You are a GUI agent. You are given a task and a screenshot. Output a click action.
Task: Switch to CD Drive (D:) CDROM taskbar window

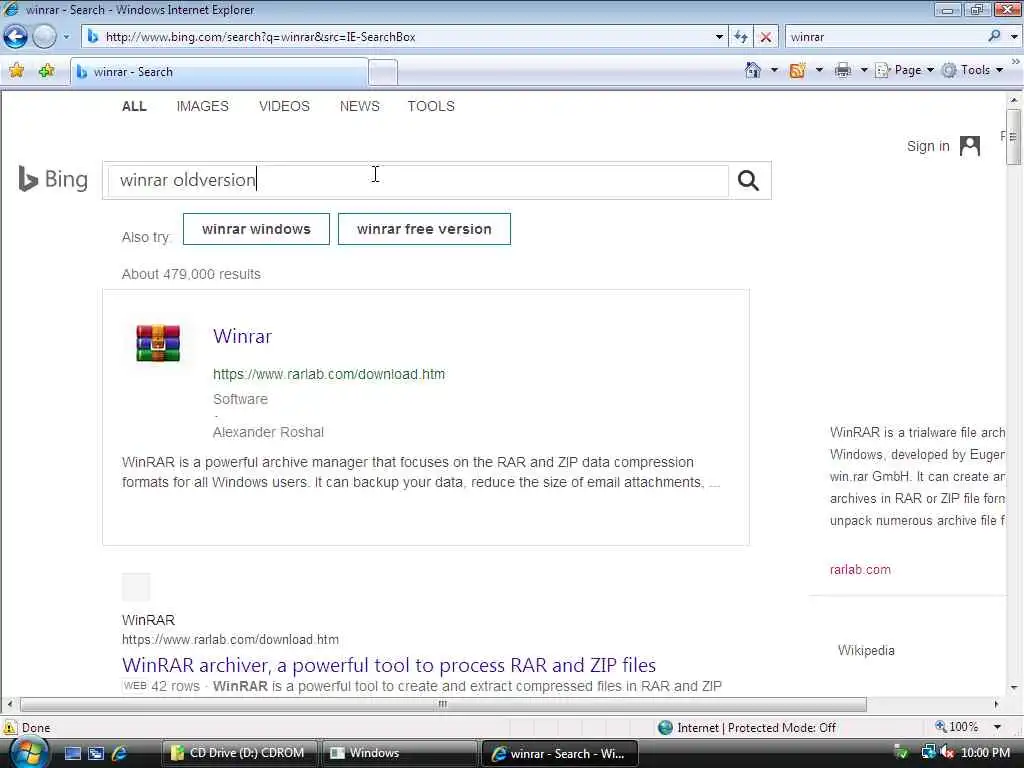[238, 753]
